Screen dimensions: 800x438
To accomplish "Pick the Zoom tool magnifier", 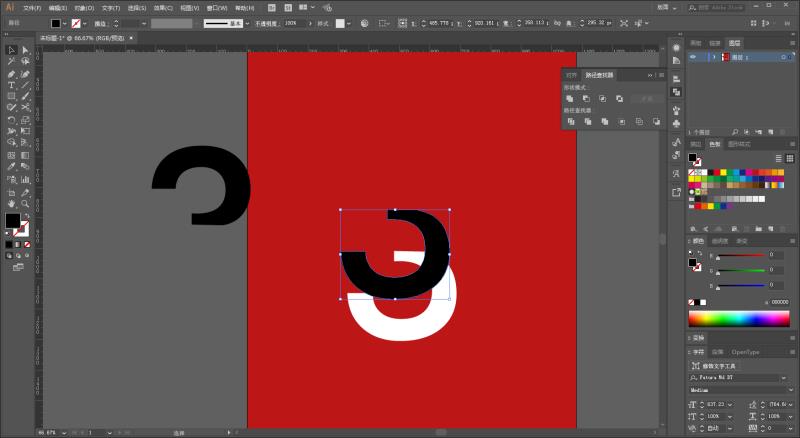I will [25, 204].
